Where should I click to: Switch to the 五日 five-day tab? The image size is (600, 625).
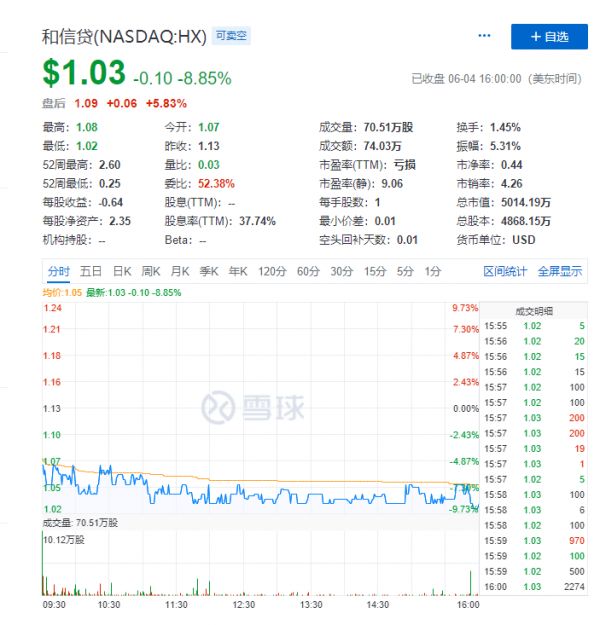pos(91,271)
